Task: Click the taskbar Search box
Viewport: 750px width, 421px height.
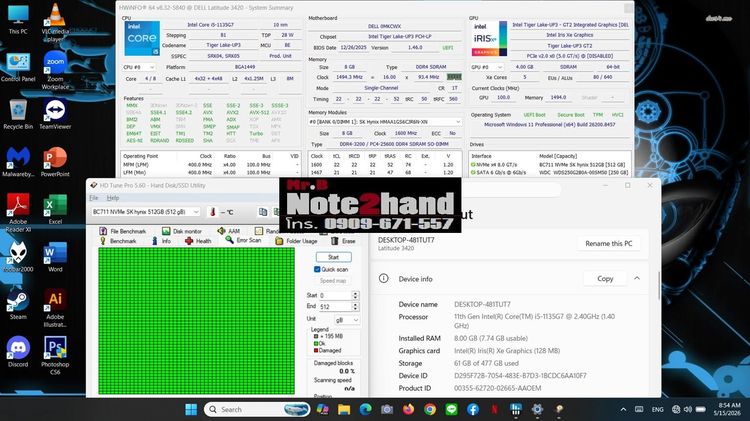Action: (x=257, y=410)
